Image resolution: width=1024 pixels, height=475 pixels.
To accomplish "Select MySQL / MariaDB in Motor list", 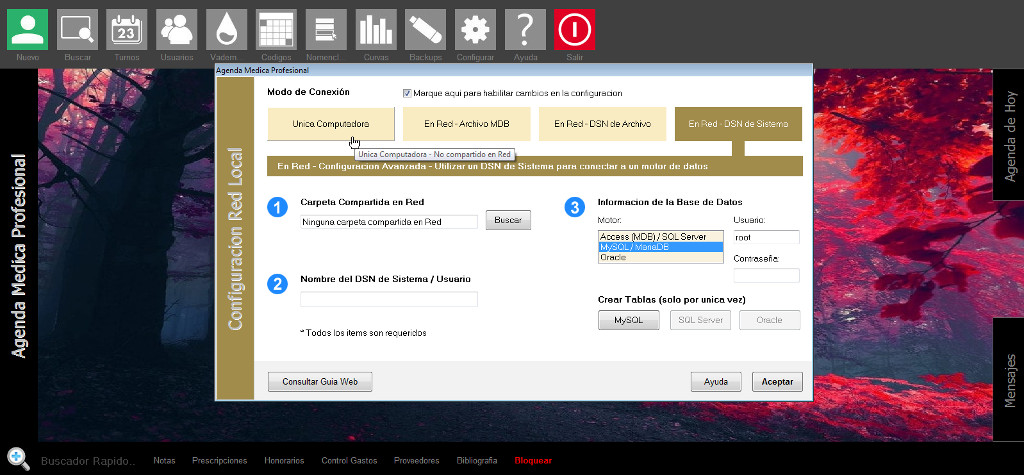I will [x=661, y=247].
